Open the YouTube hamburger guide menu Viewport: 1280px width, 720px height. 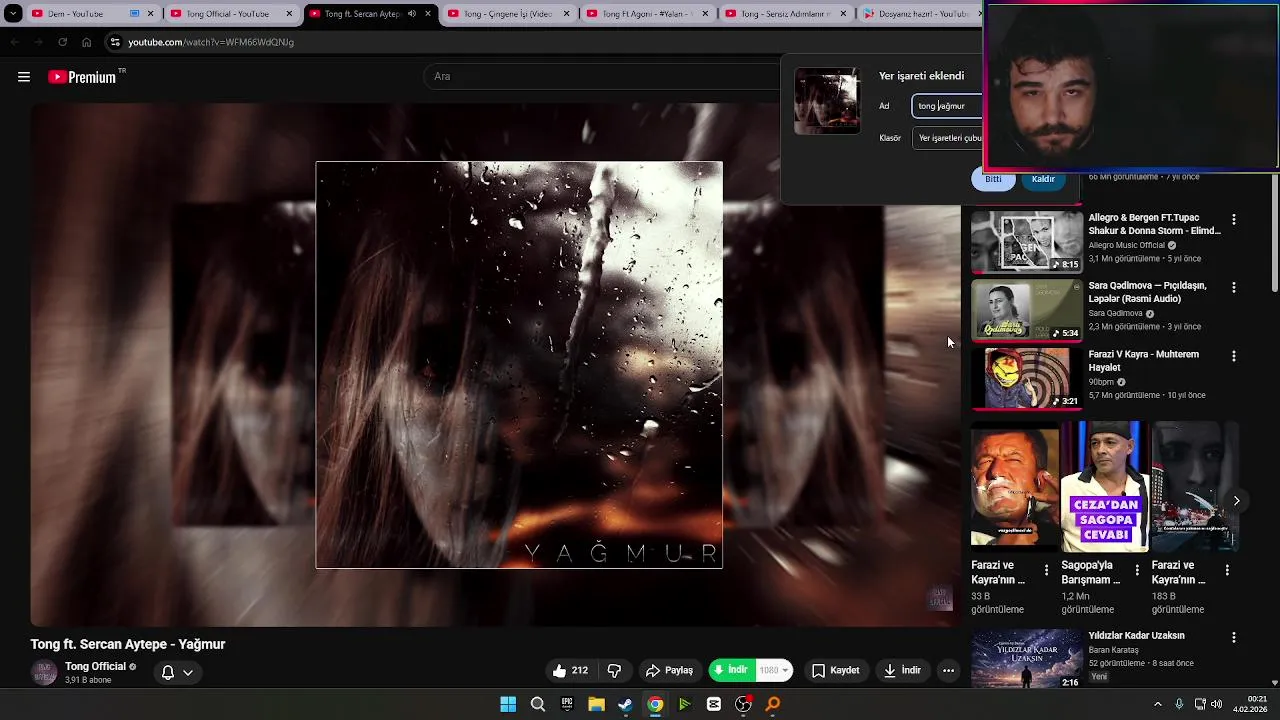click(x=24, y=77)
